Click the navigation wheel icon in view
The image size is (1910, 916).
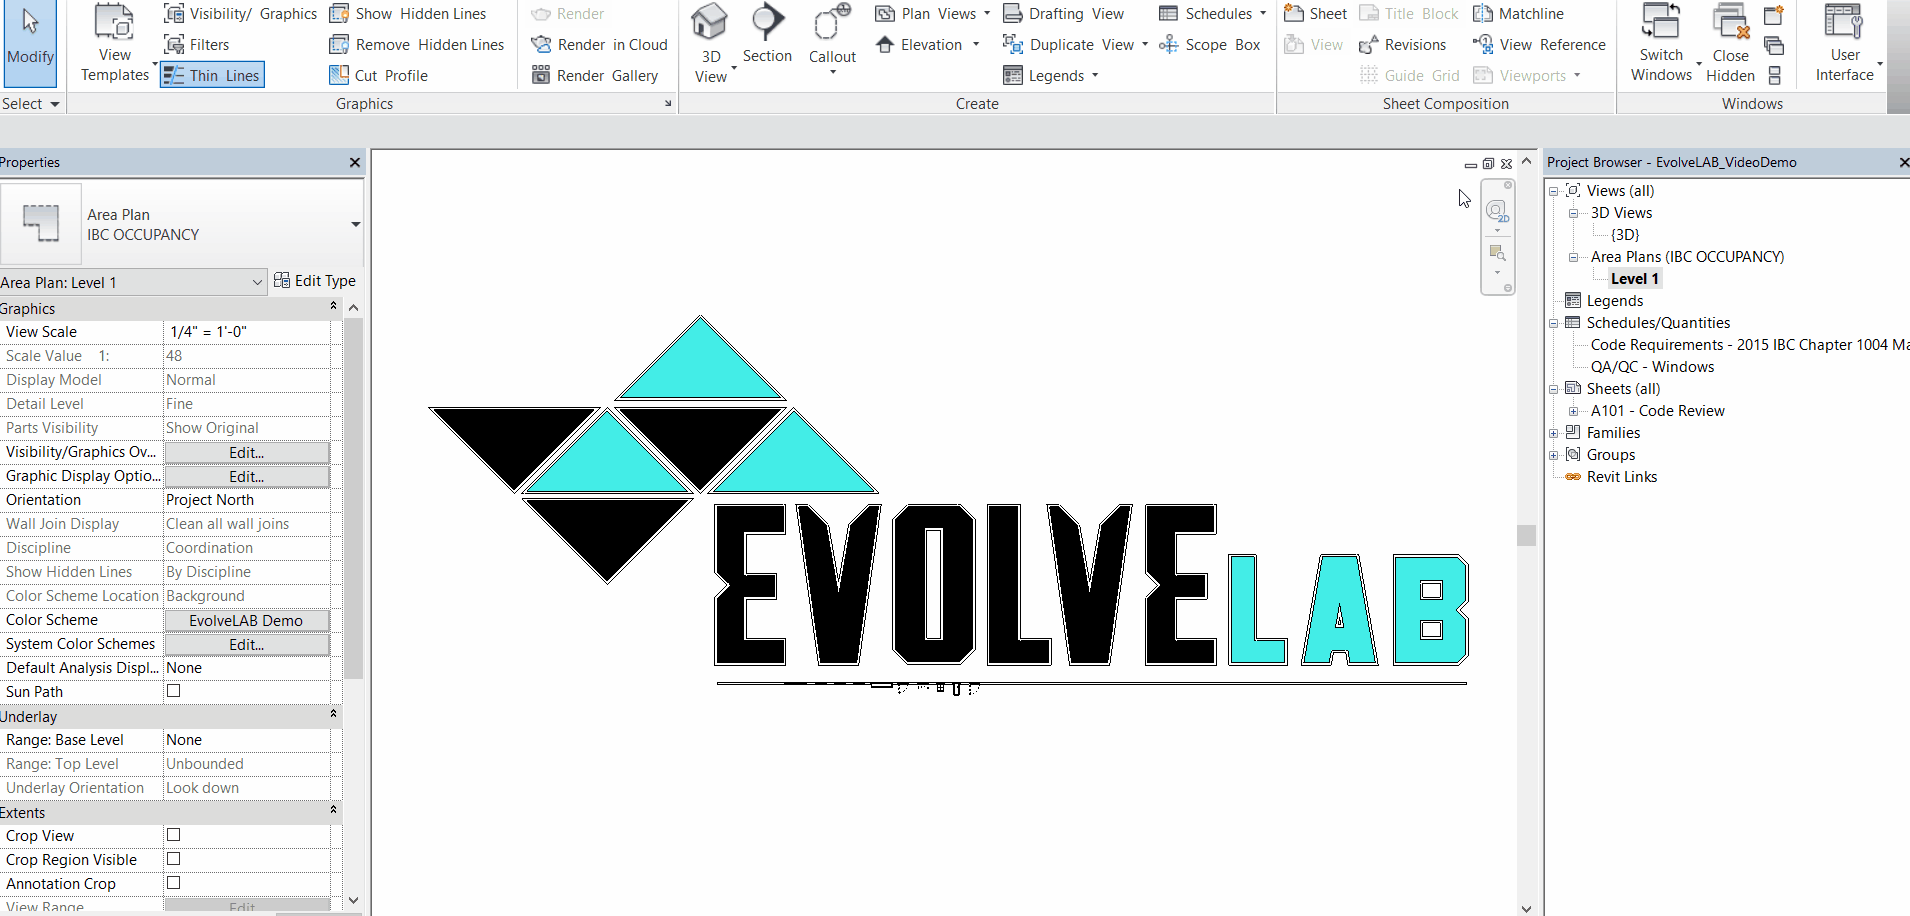1497,211
